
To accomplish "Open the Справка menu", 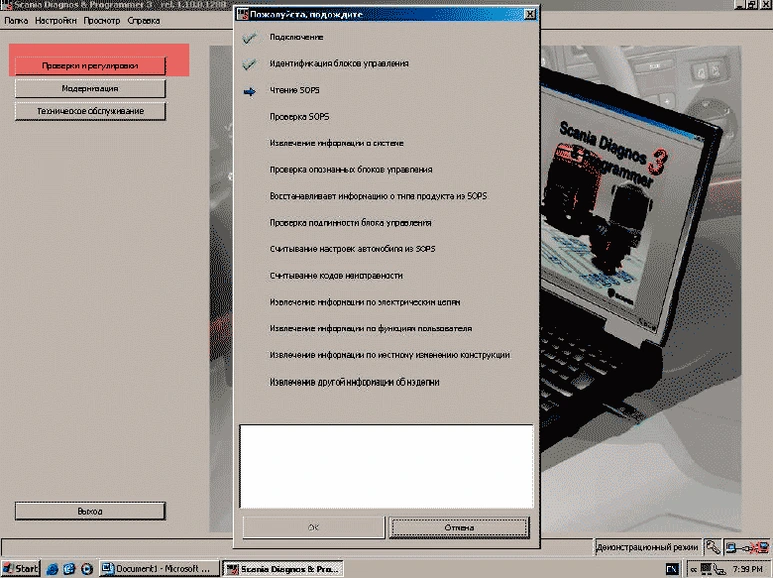I will 144,20.
